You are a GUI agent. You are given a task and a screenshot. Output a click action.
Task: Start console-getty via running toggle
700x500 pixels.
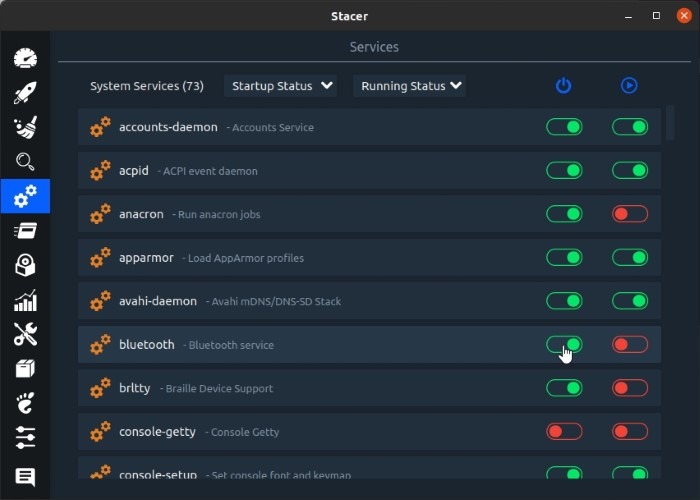click(630, 432)
